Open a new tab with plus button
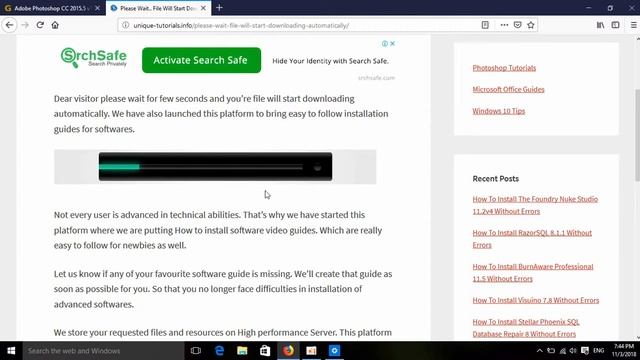This screenshot has width=640, height=360. tap(219, 8)
